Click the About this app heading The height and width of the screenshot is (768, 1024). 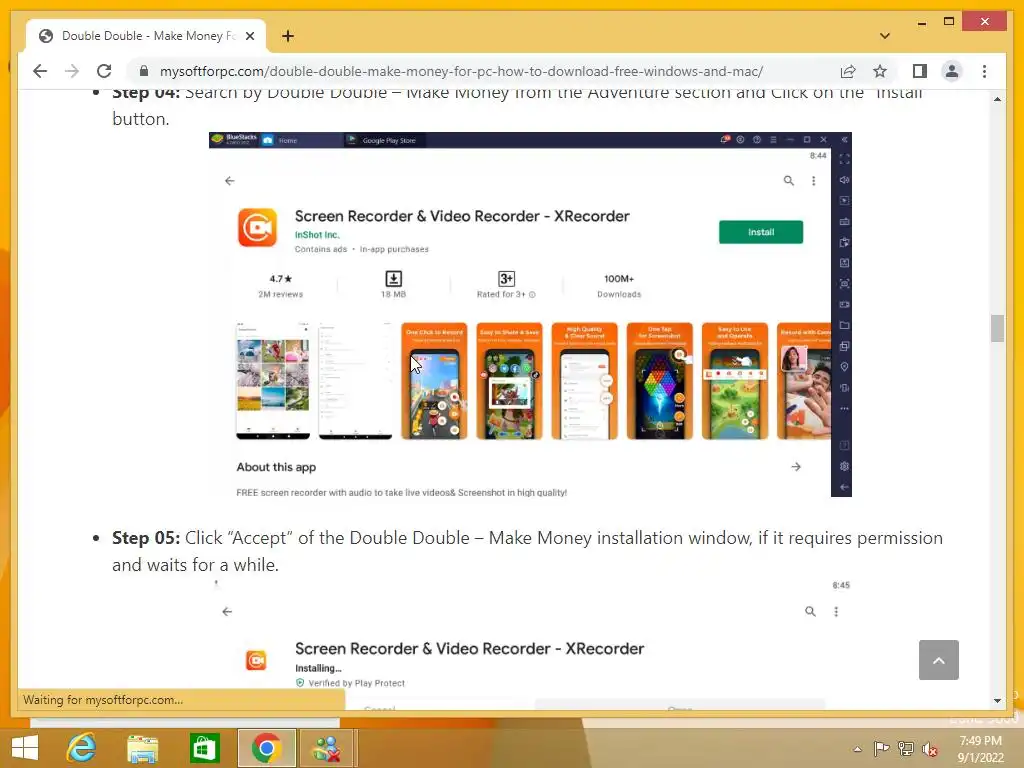[x=276, y=467]
